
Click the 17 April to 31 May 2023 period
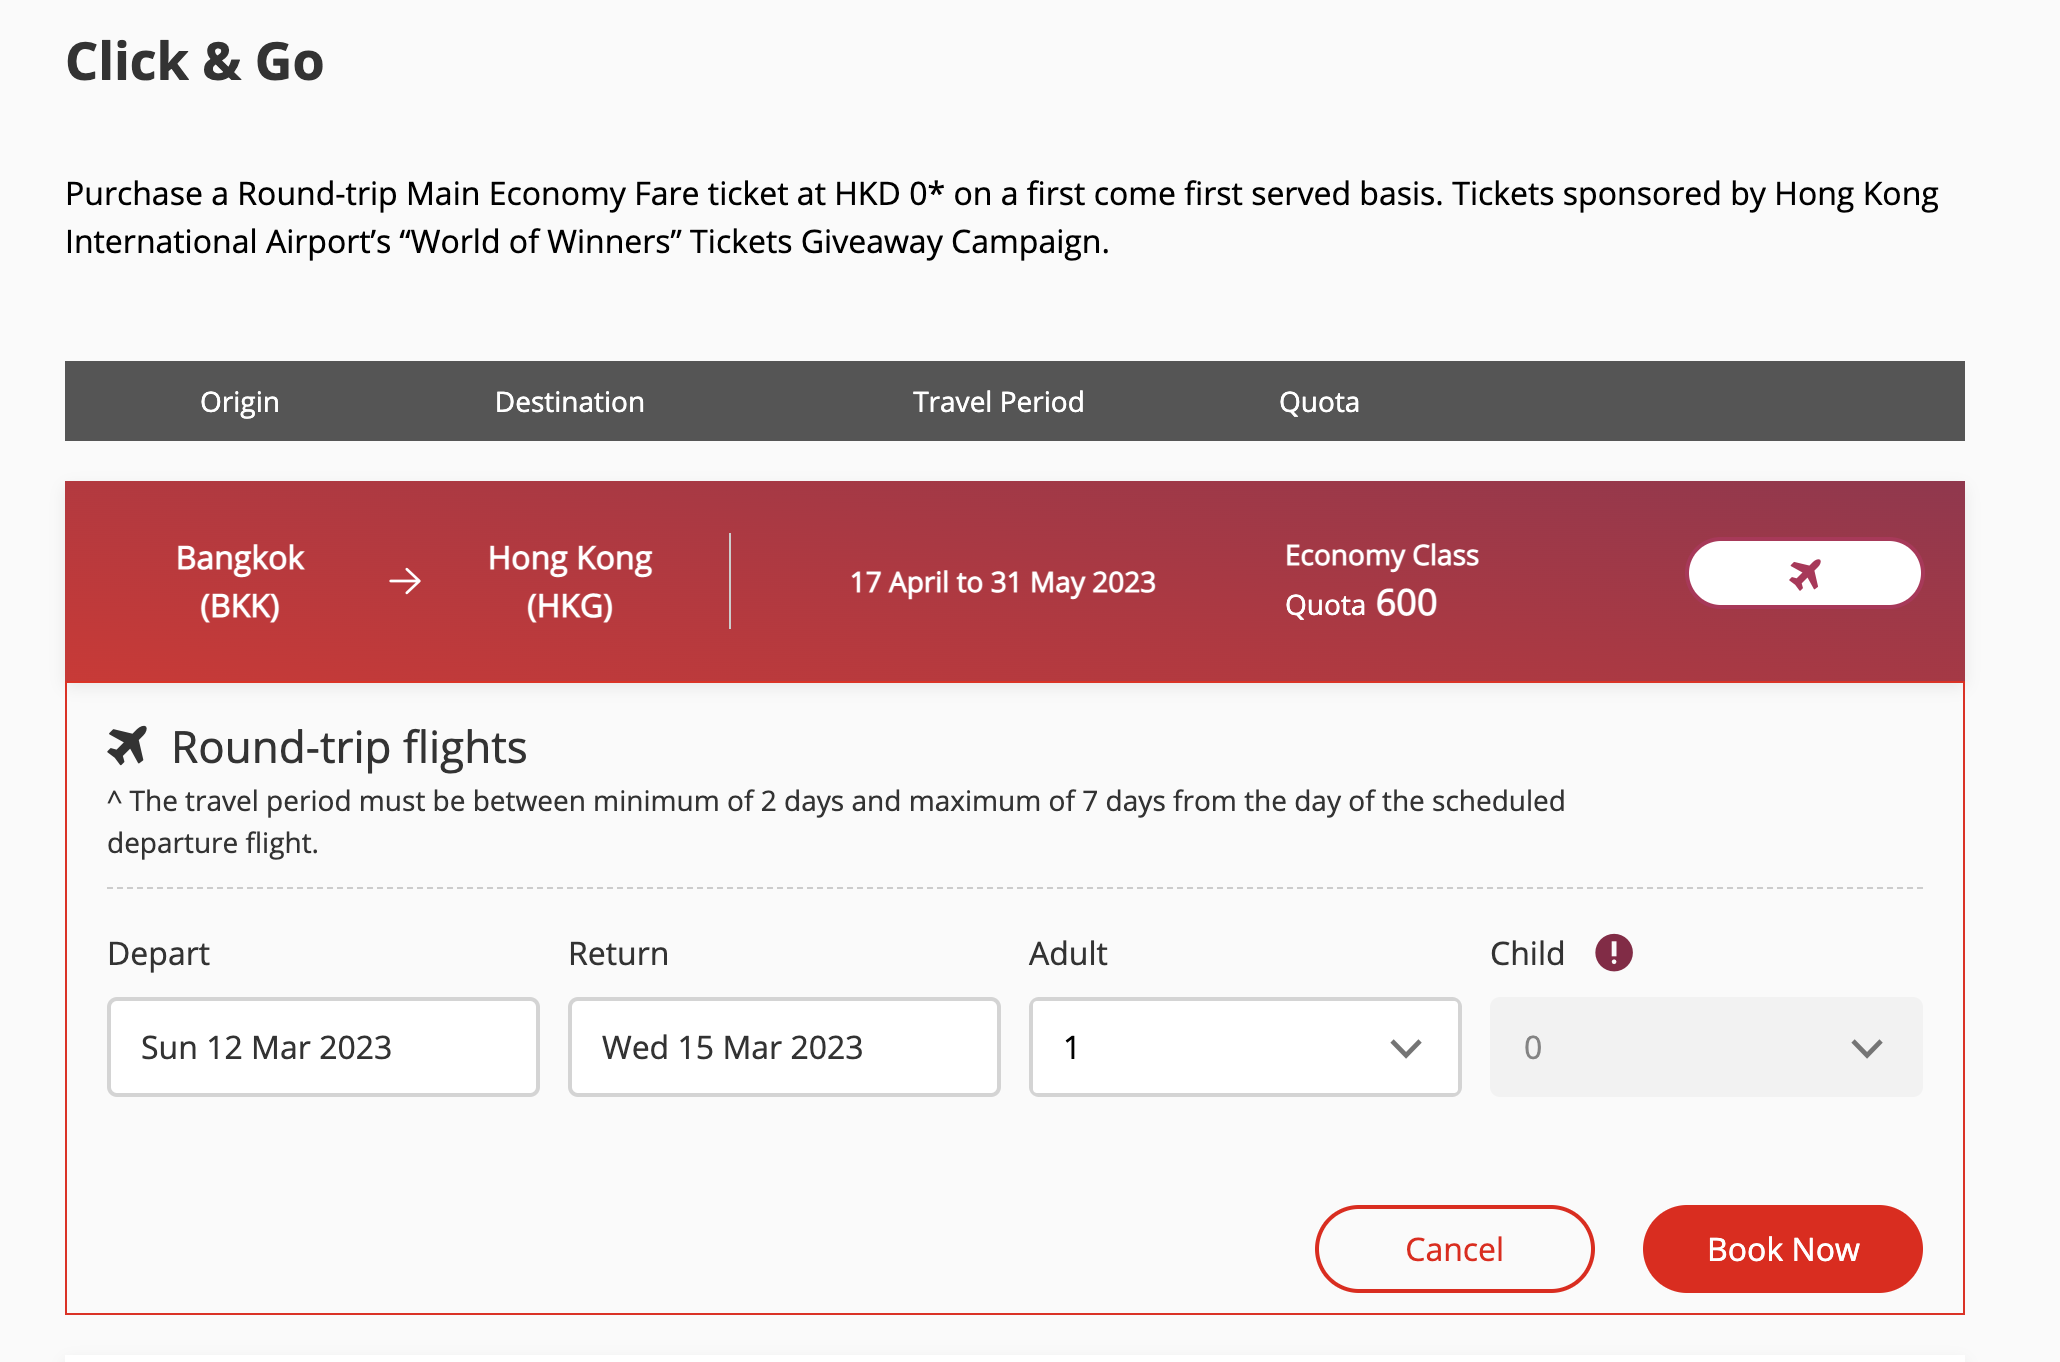(x=1003, y=582)
